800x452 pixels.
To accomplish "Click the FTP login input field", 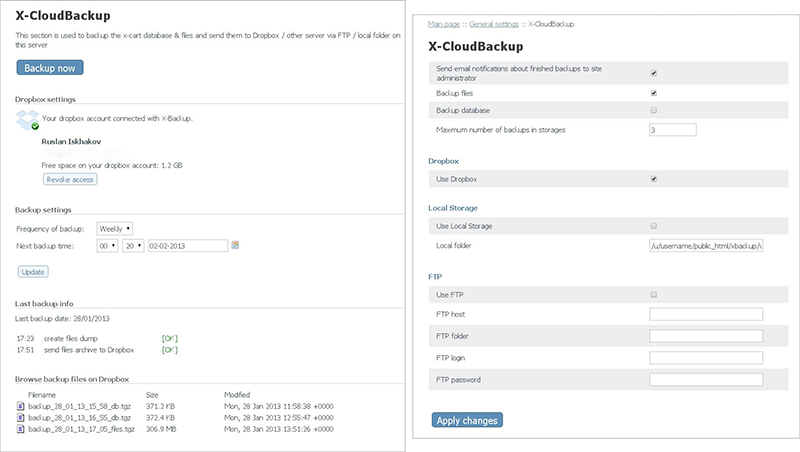I will point(706,358).
